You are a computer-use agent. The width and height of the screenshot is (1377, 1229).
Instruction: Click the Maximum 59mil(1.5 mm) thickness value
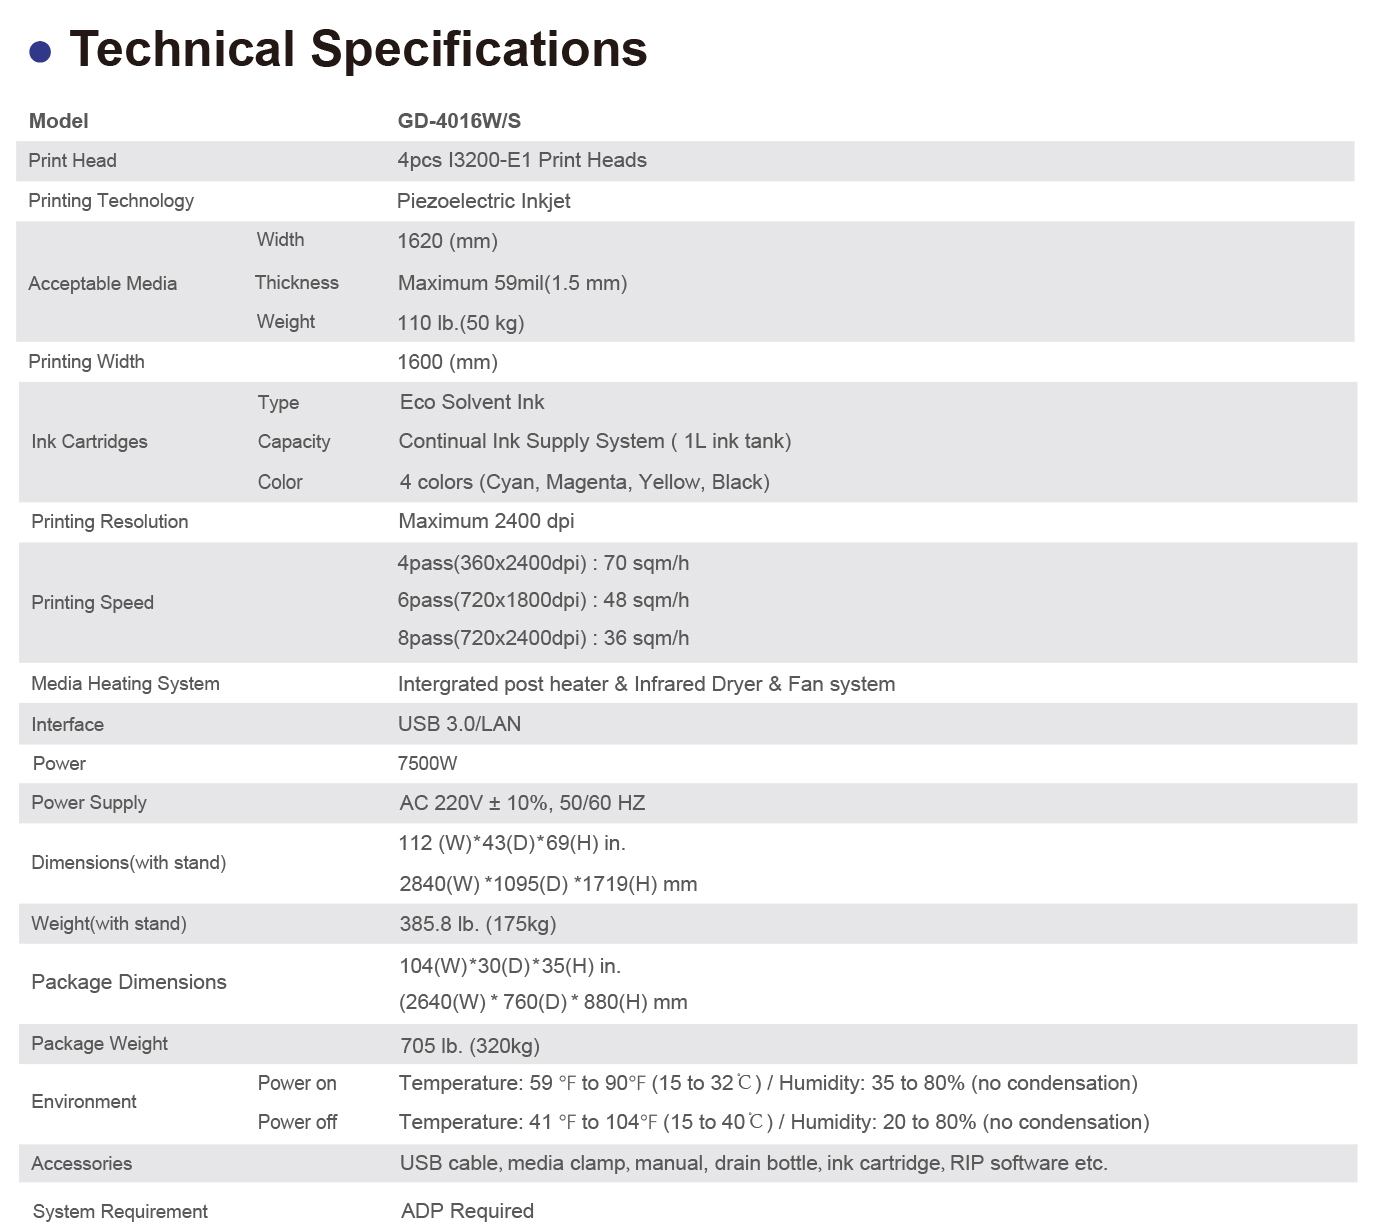pyautogui.click(x=512, y=283)
